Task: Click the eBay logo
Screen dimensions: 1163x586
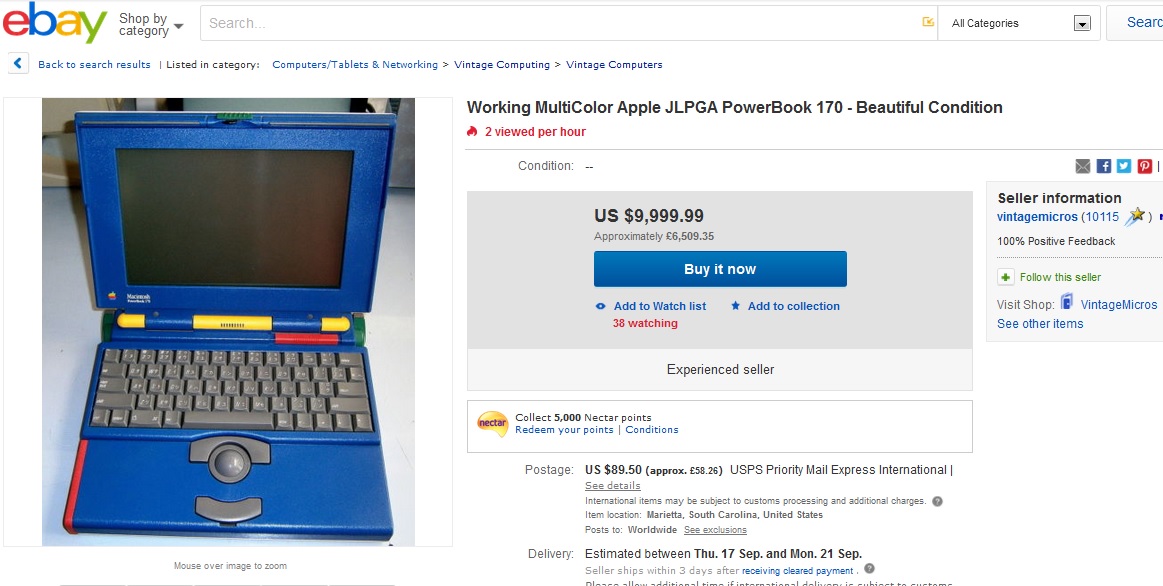Action: click(56, 22)
